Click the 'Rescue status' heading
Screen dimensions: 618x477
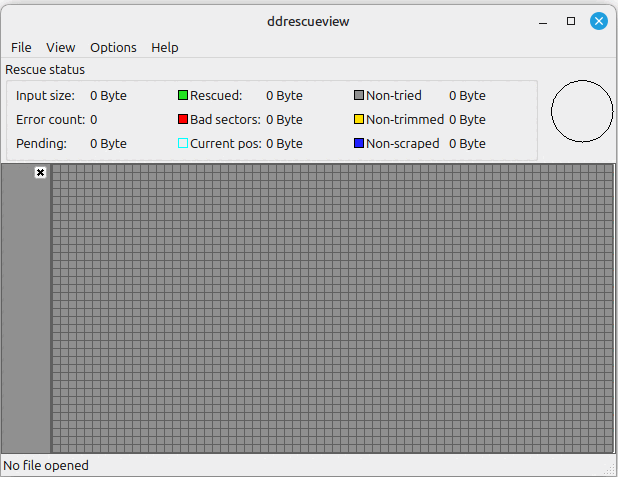[x=45, y=70]
